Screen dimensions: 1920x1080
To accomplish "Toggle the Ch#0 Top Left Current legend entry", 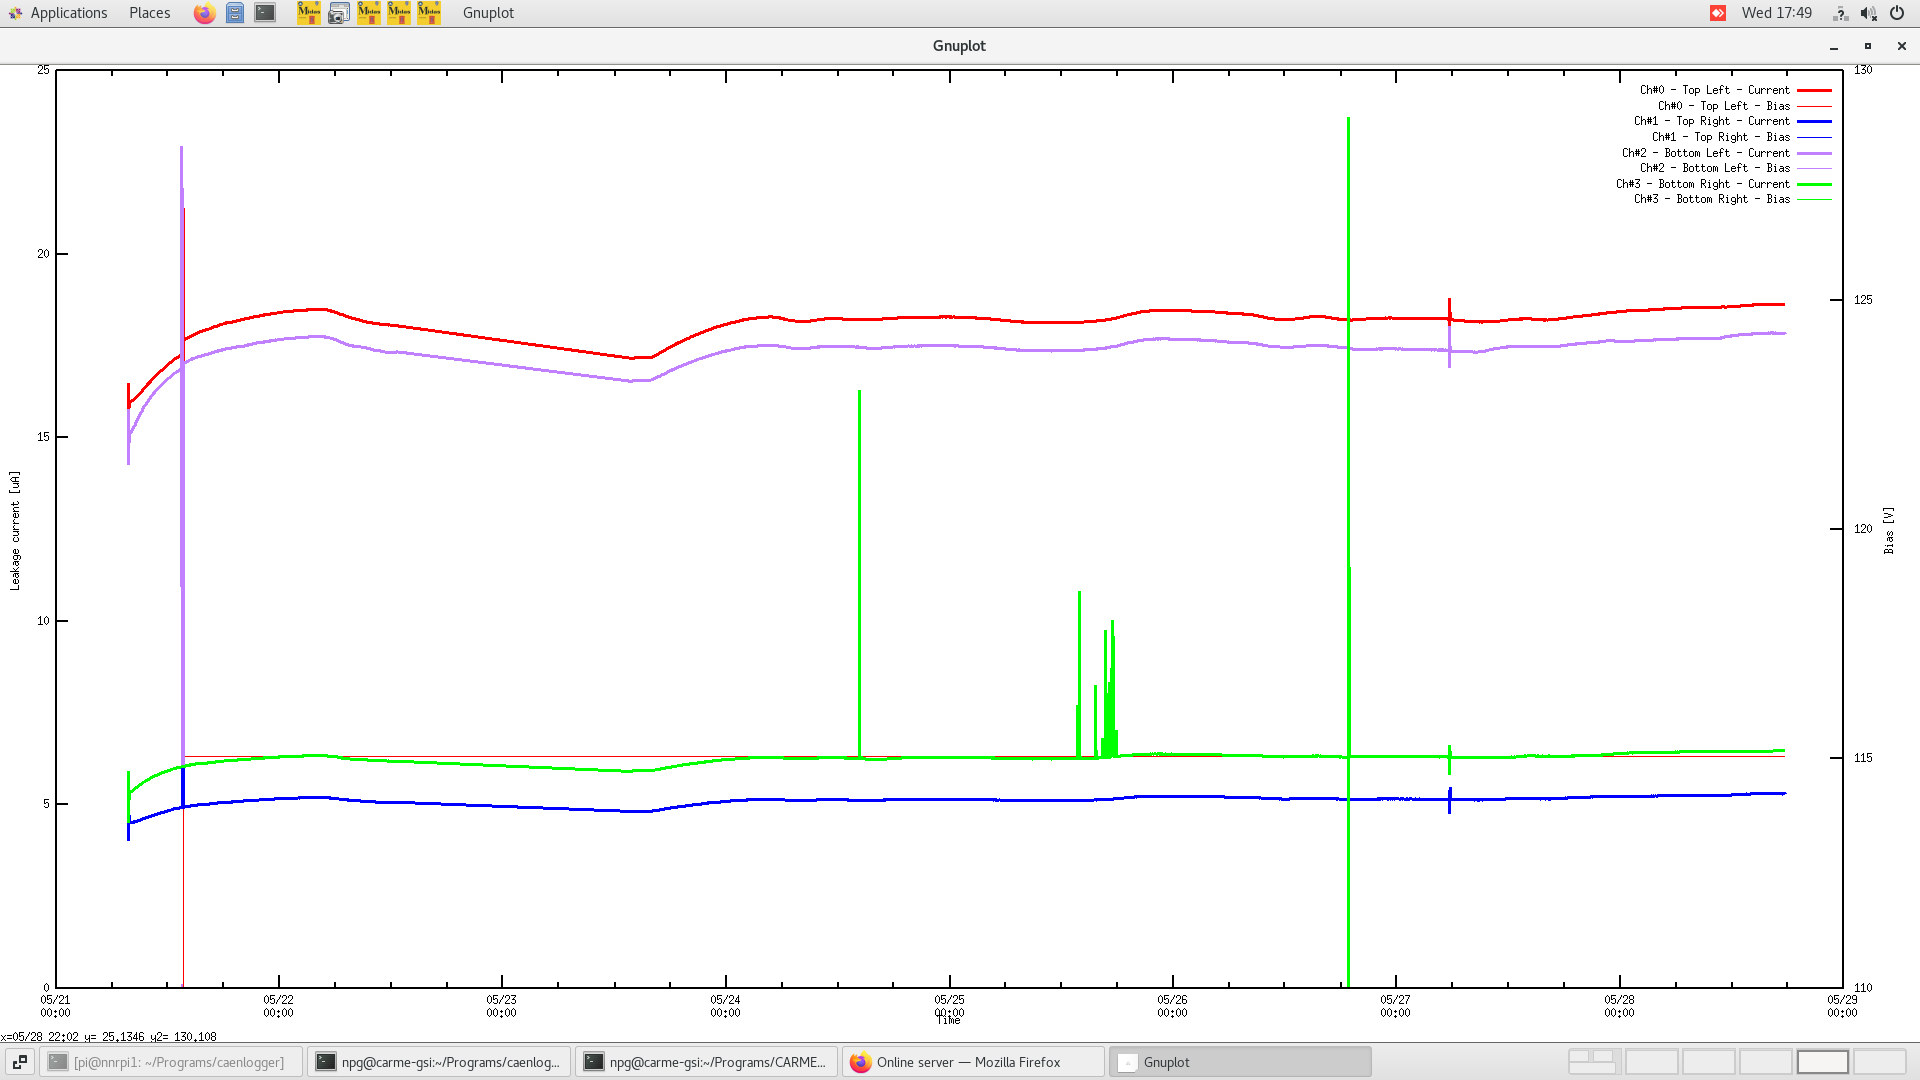I will pos(1714,90).
